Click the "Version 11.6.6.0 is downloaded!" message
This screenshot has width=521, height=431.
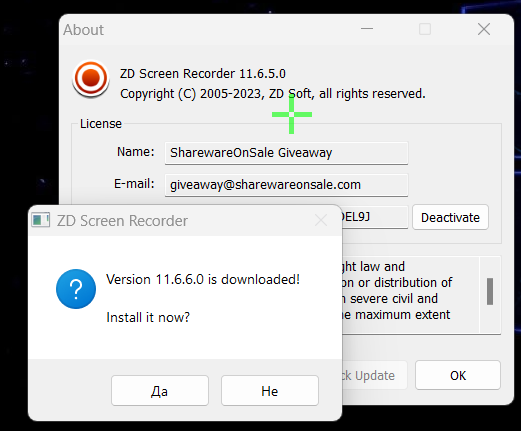click(203, 279)
